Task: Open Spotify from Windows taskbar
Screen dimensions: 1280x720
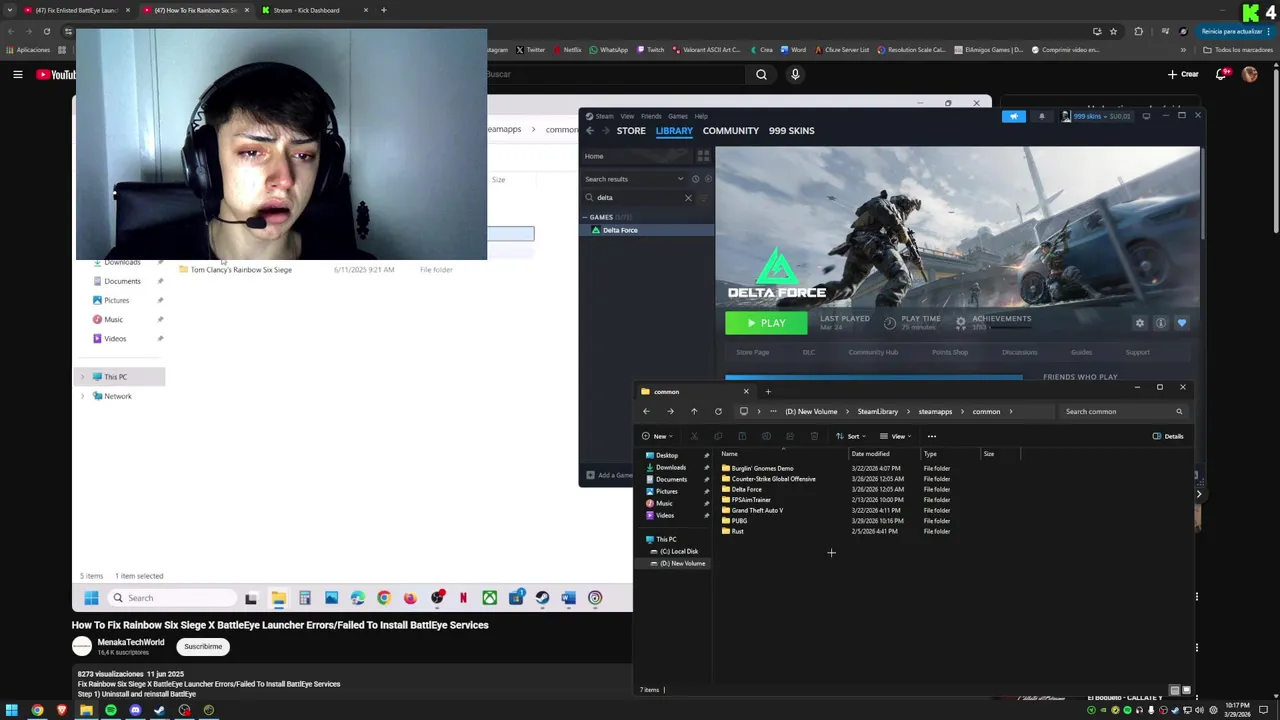Action: (x=111, y=711)
